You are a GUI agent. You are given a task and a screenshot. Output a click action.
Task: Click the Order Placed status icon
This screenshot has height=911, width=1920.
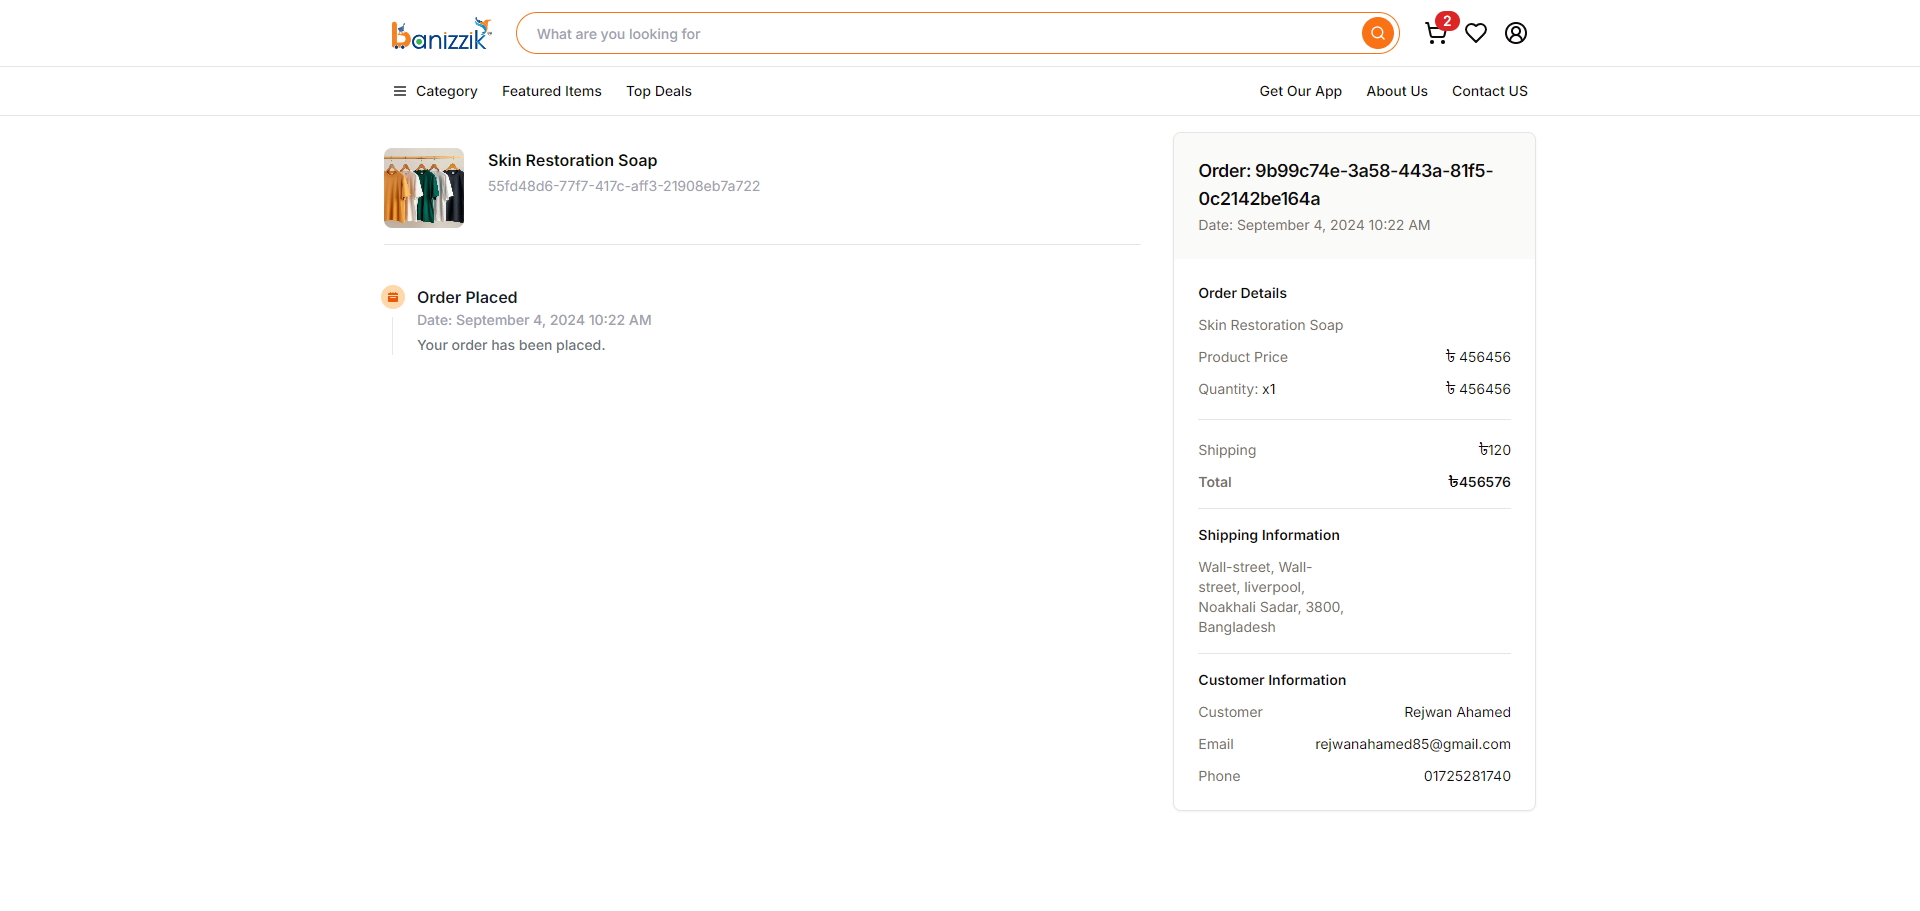(x=393, y=297)
